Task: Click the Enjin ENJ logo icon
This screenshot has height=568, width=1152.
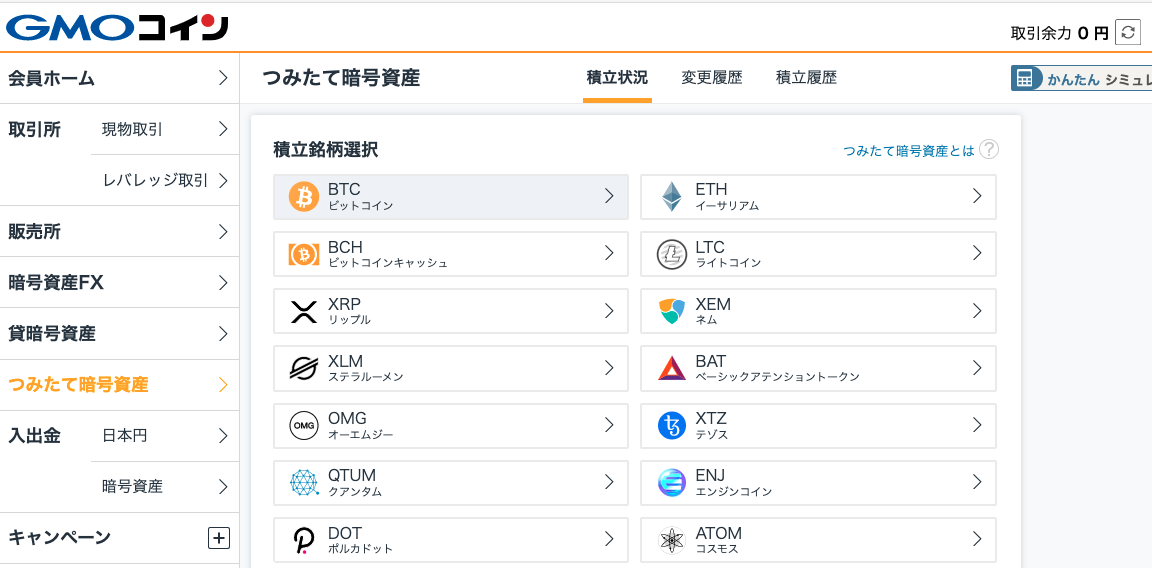Action: tap(672, 483)
